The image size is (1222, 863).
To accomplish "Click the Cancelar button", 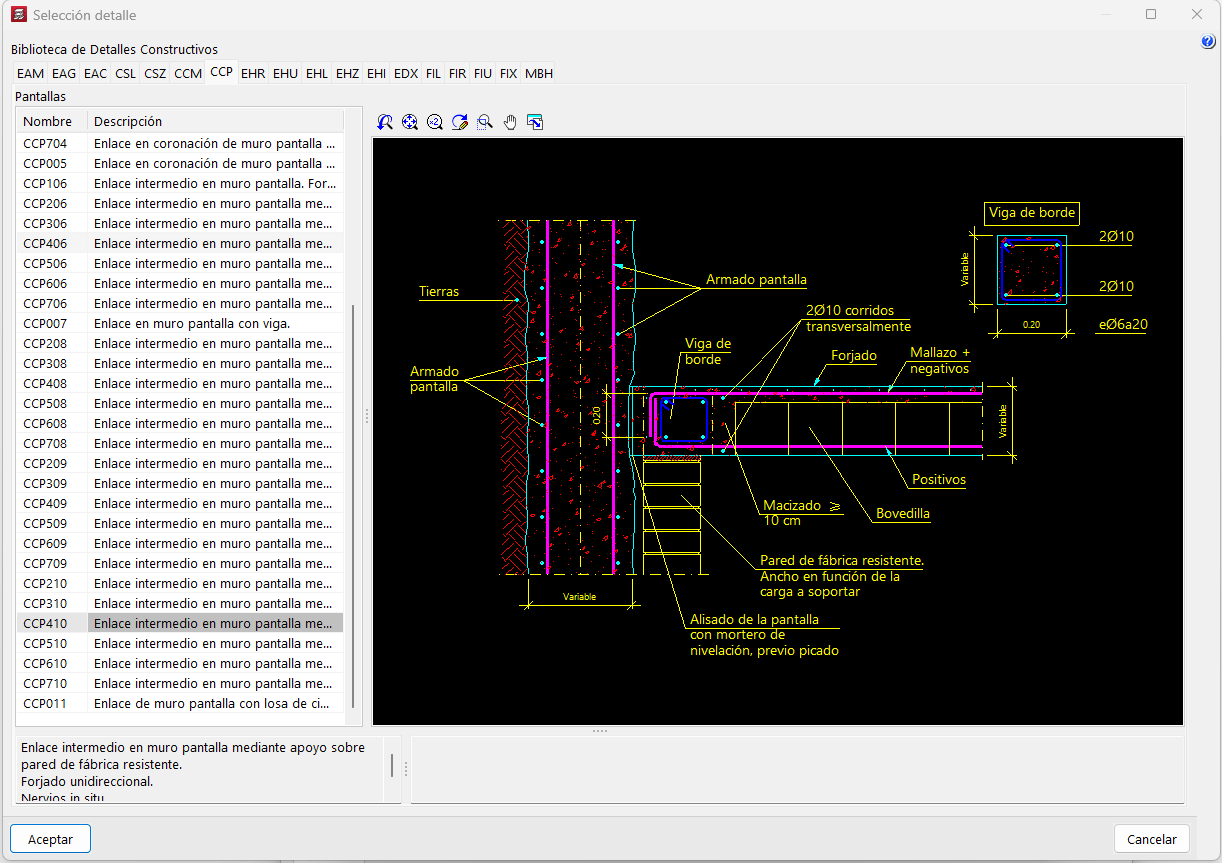I will (1151, 839).
